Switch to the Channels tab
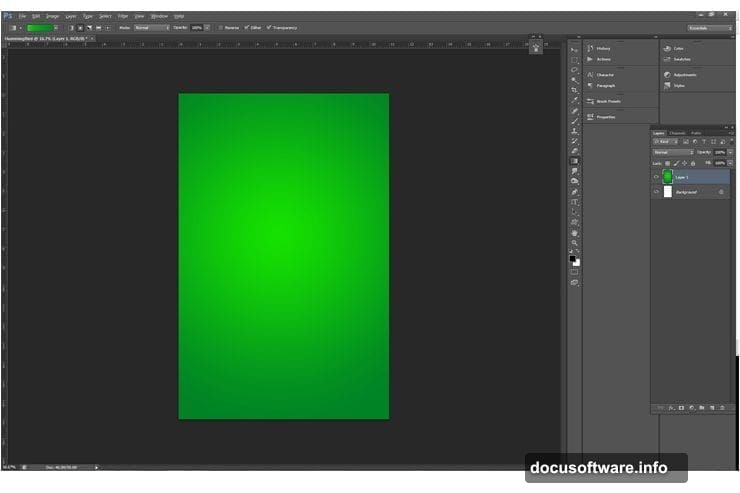The height and width of the screenshot is (493, 740). (677, 133)
